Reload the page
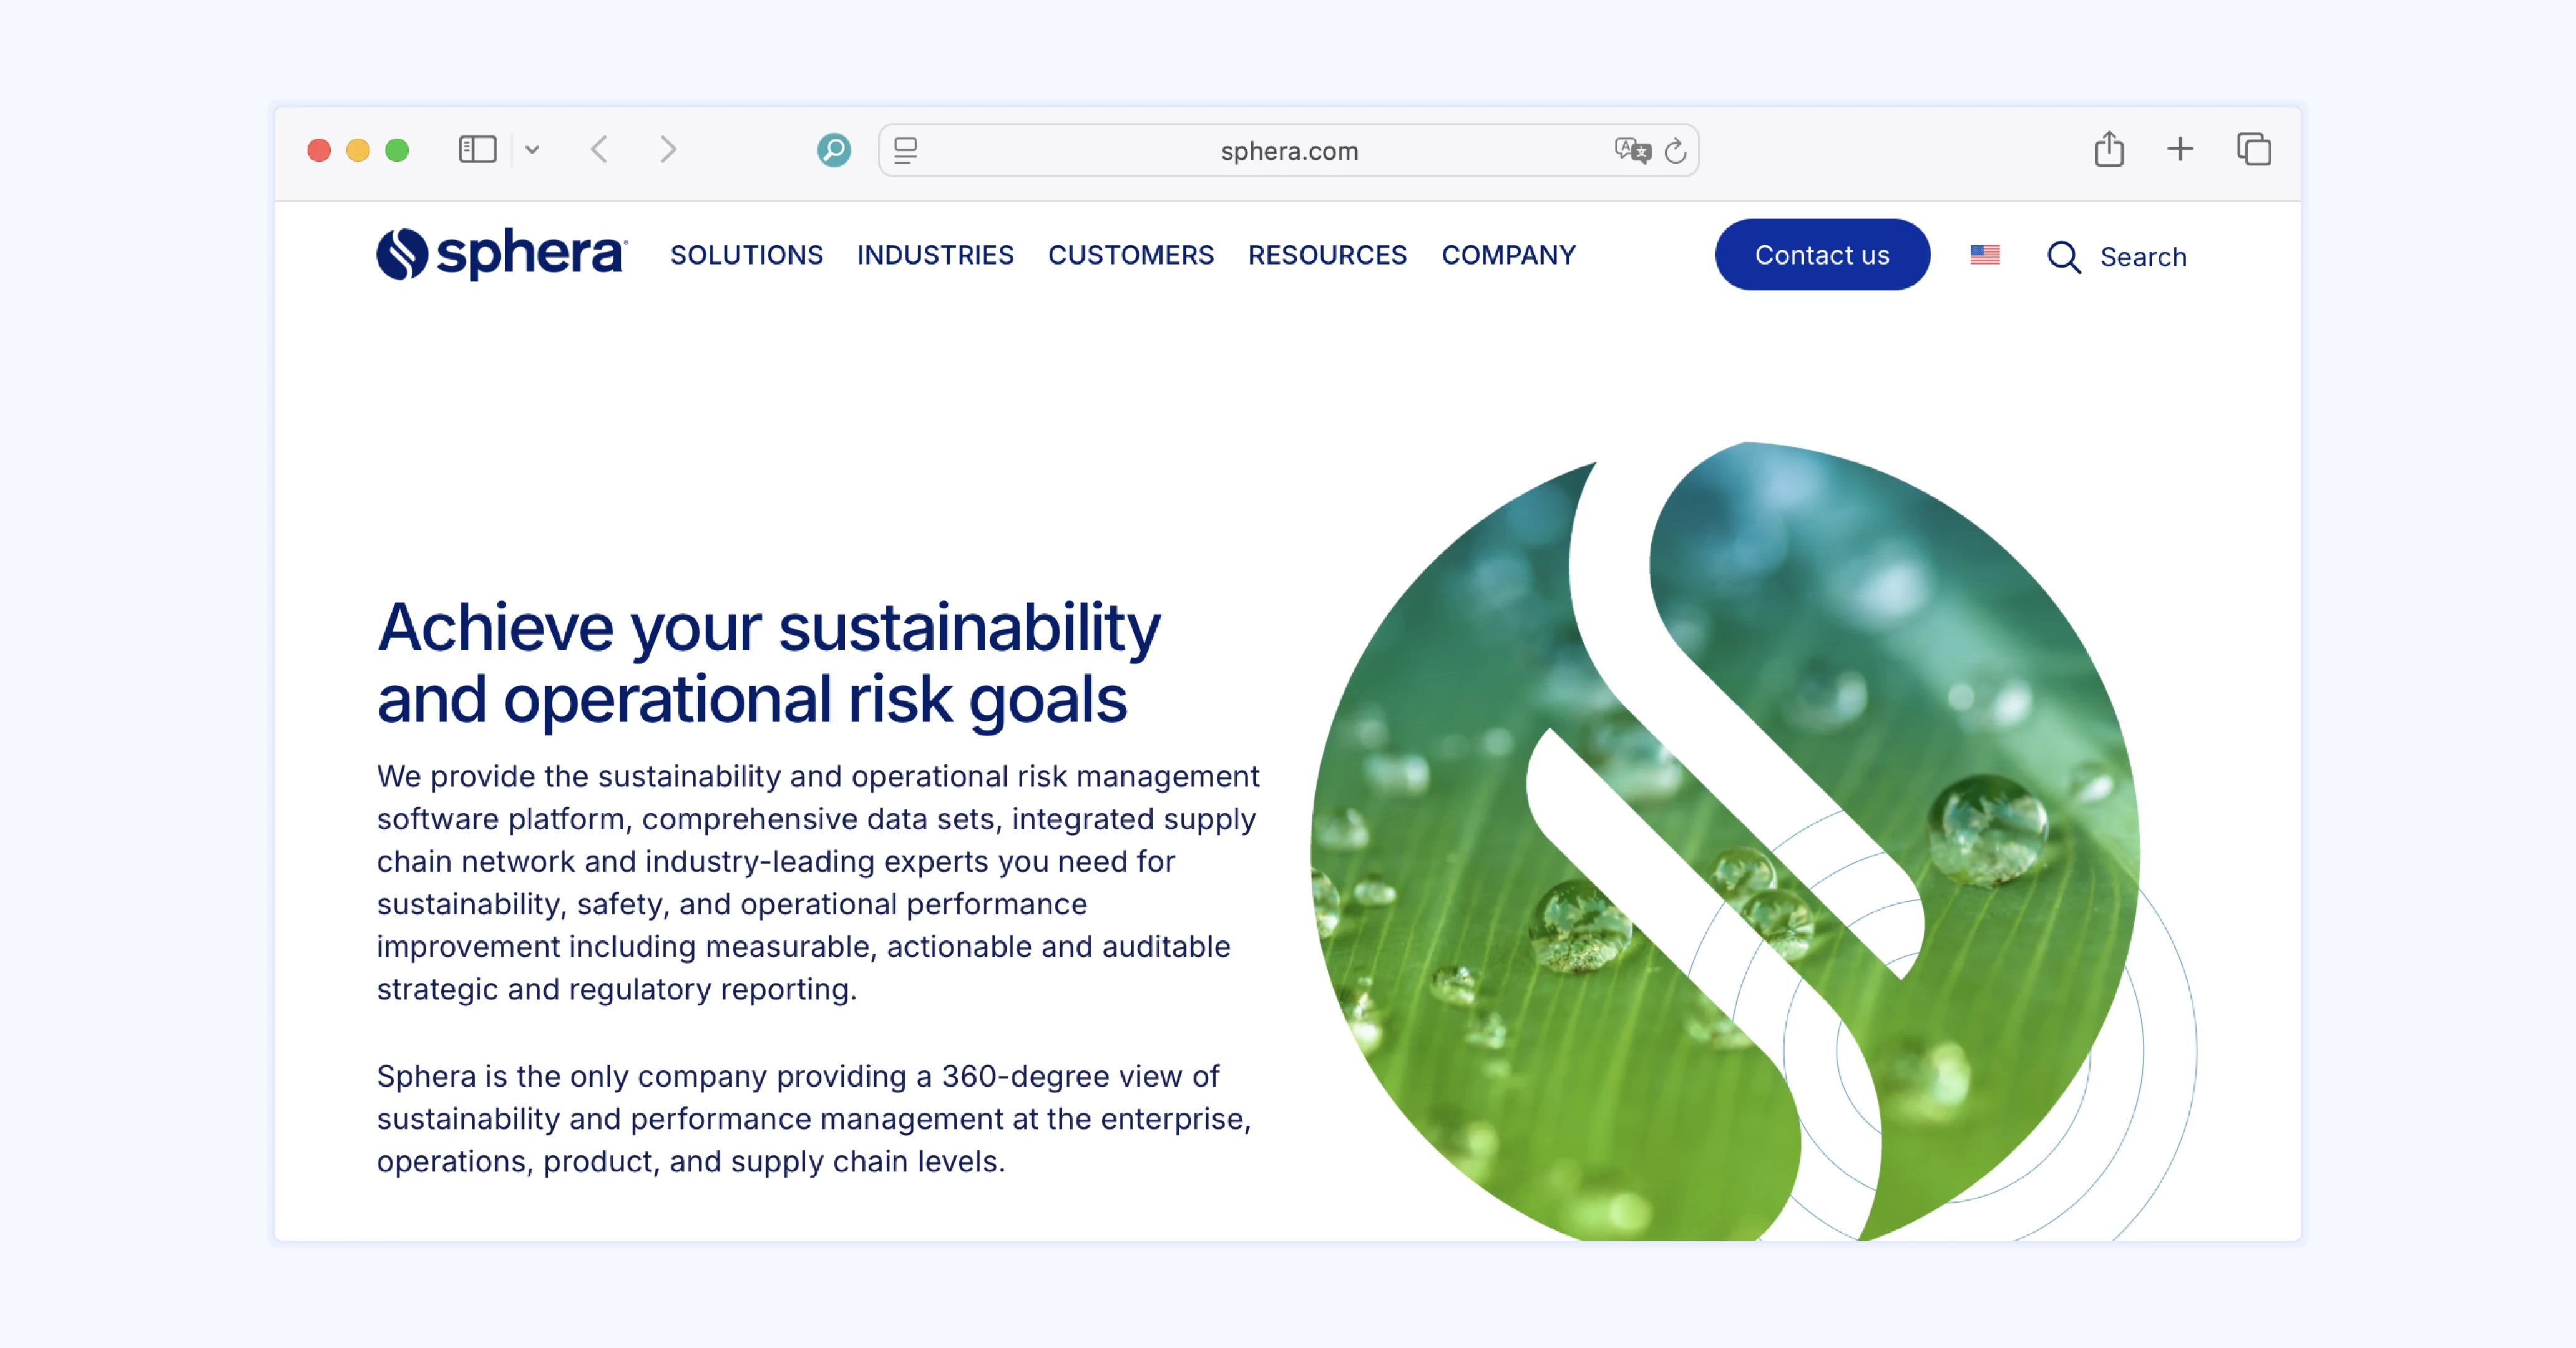The height and width of the screenshot is (1348, 2576). (1675, 151)
